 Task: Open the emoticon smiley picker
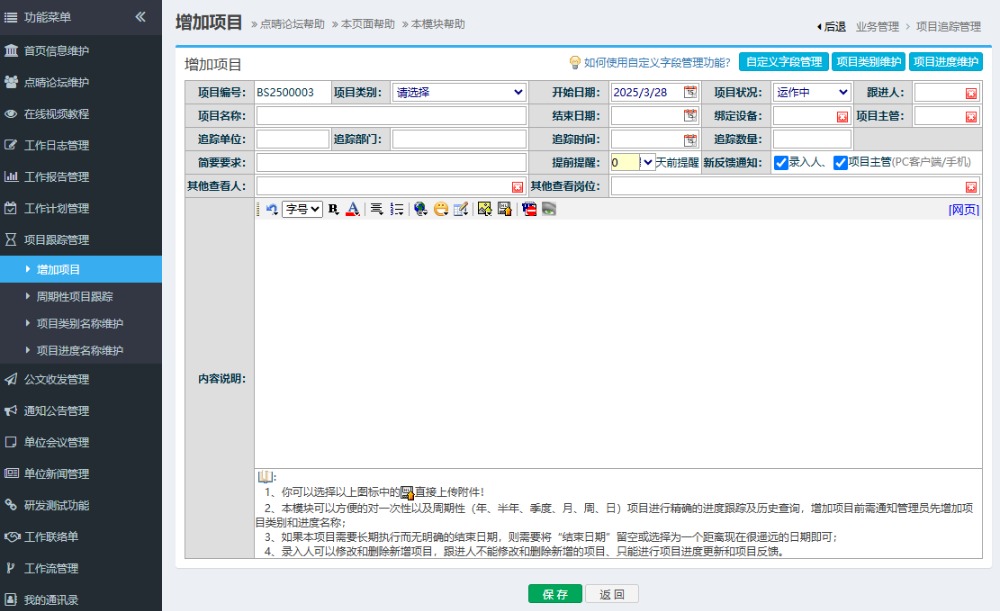(440, 209)
